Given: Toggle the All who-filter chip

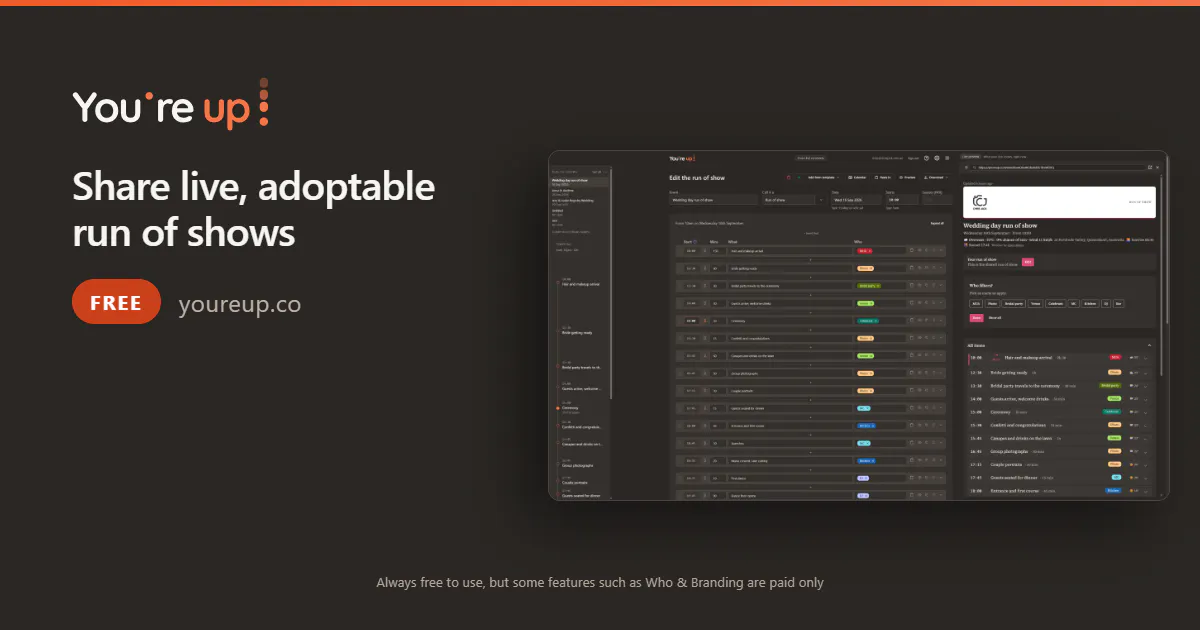Looking at the screenshot, I should coord(976,303).
